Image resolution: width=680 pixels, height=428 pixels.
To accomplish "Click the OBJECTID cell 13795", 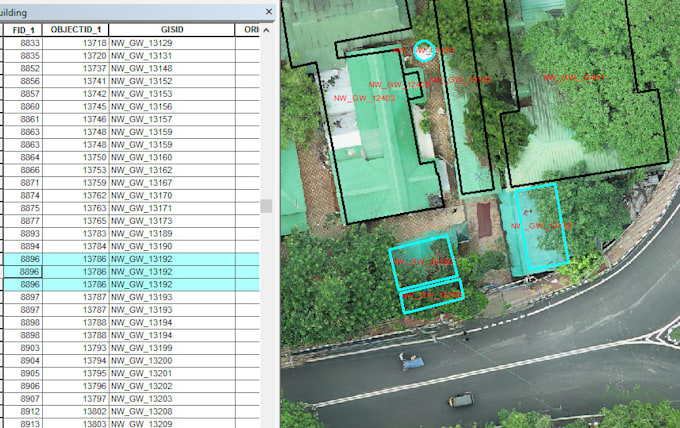I will [75, 373].
